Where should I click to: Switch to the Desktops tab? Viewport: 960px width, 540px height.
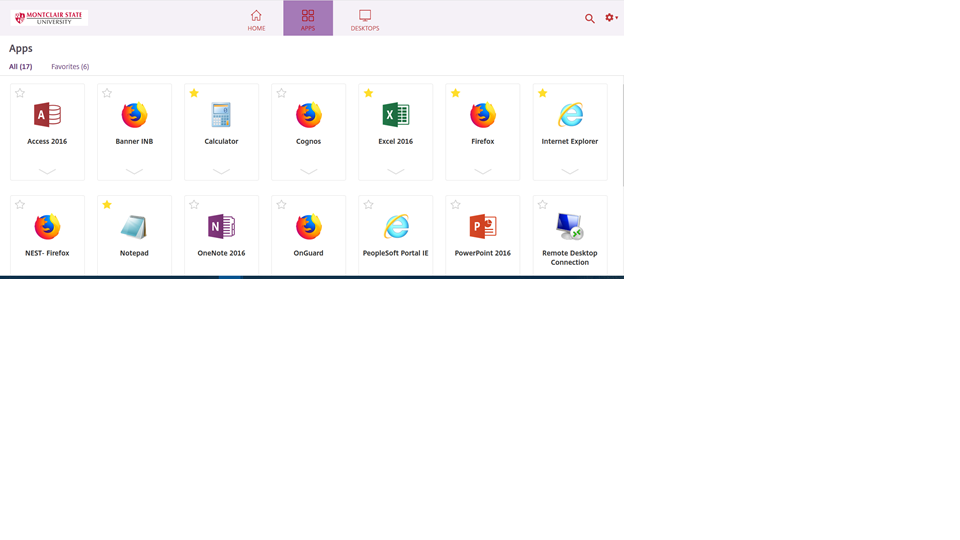365,20
